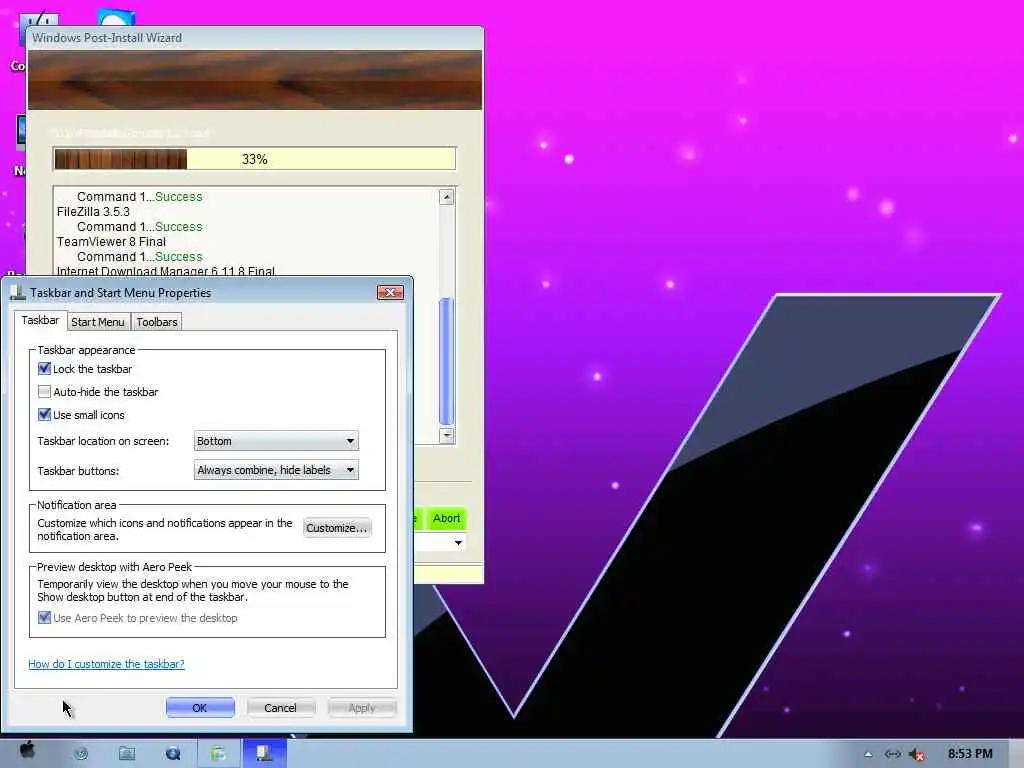Click the OK button
Screen dimensions: 1024x768
(x=200, y=708)
